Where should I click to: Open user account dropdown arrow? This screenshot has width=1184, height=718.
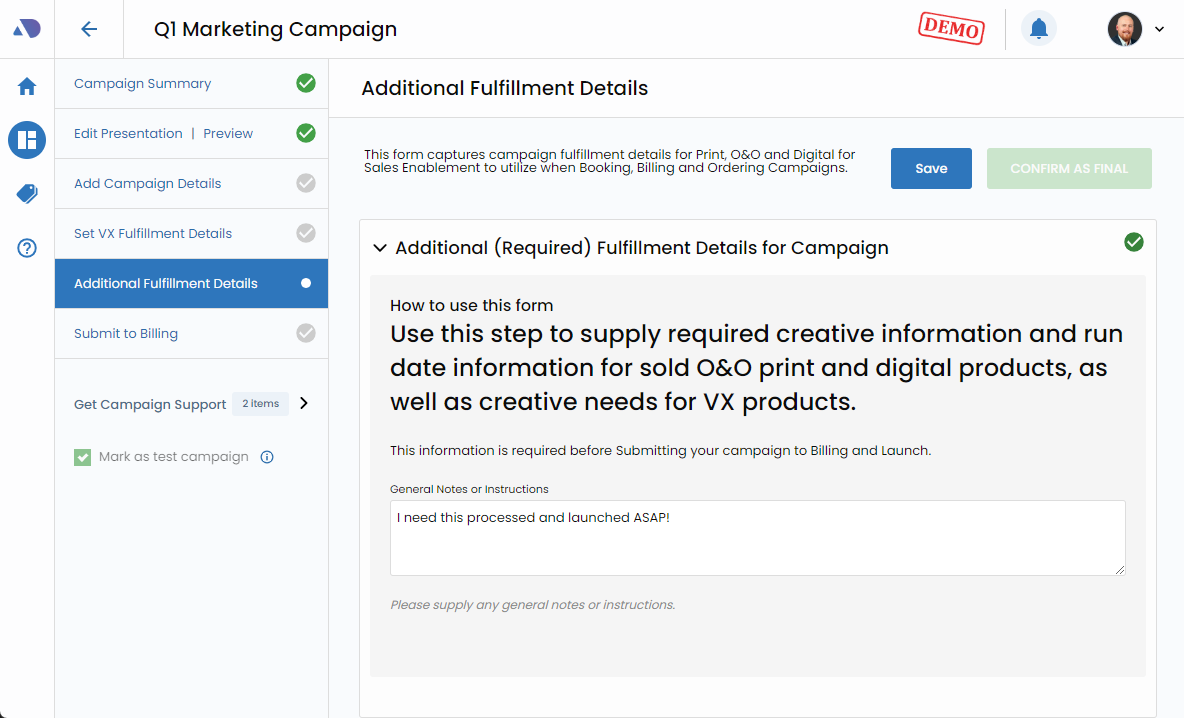point(1160,29)
